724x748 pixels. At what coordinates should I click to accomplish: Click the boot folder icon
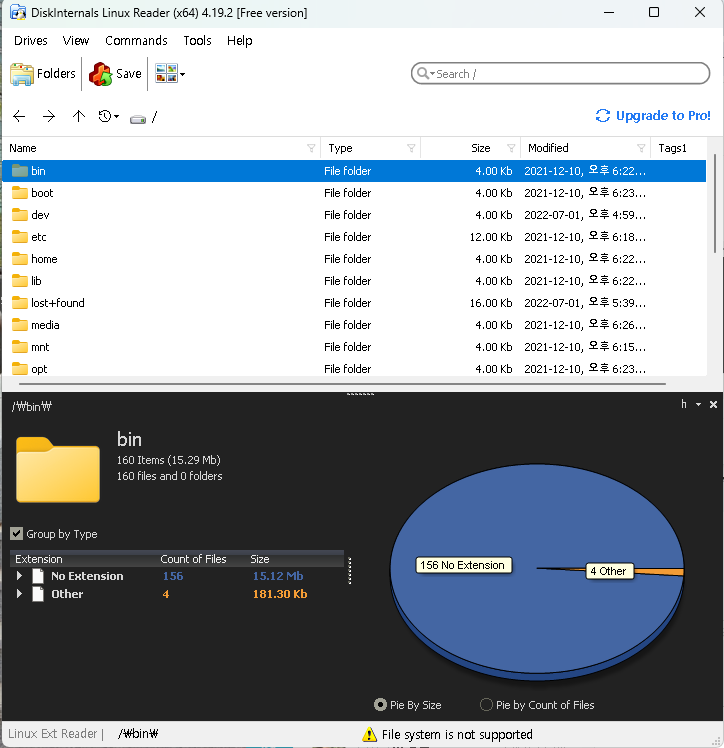pyautogui.click(x=20, y=192)
